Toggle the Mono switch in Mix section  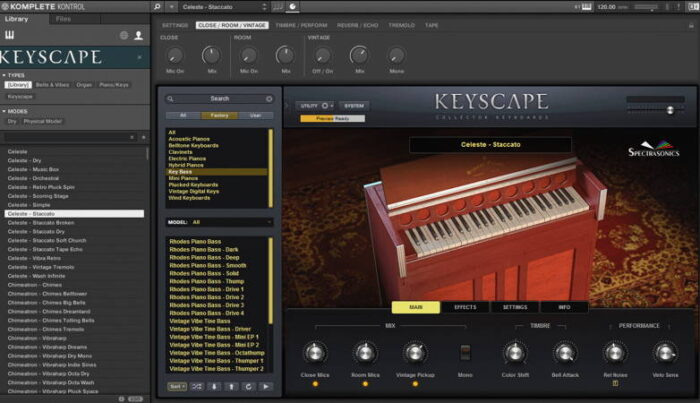point(465,353)
